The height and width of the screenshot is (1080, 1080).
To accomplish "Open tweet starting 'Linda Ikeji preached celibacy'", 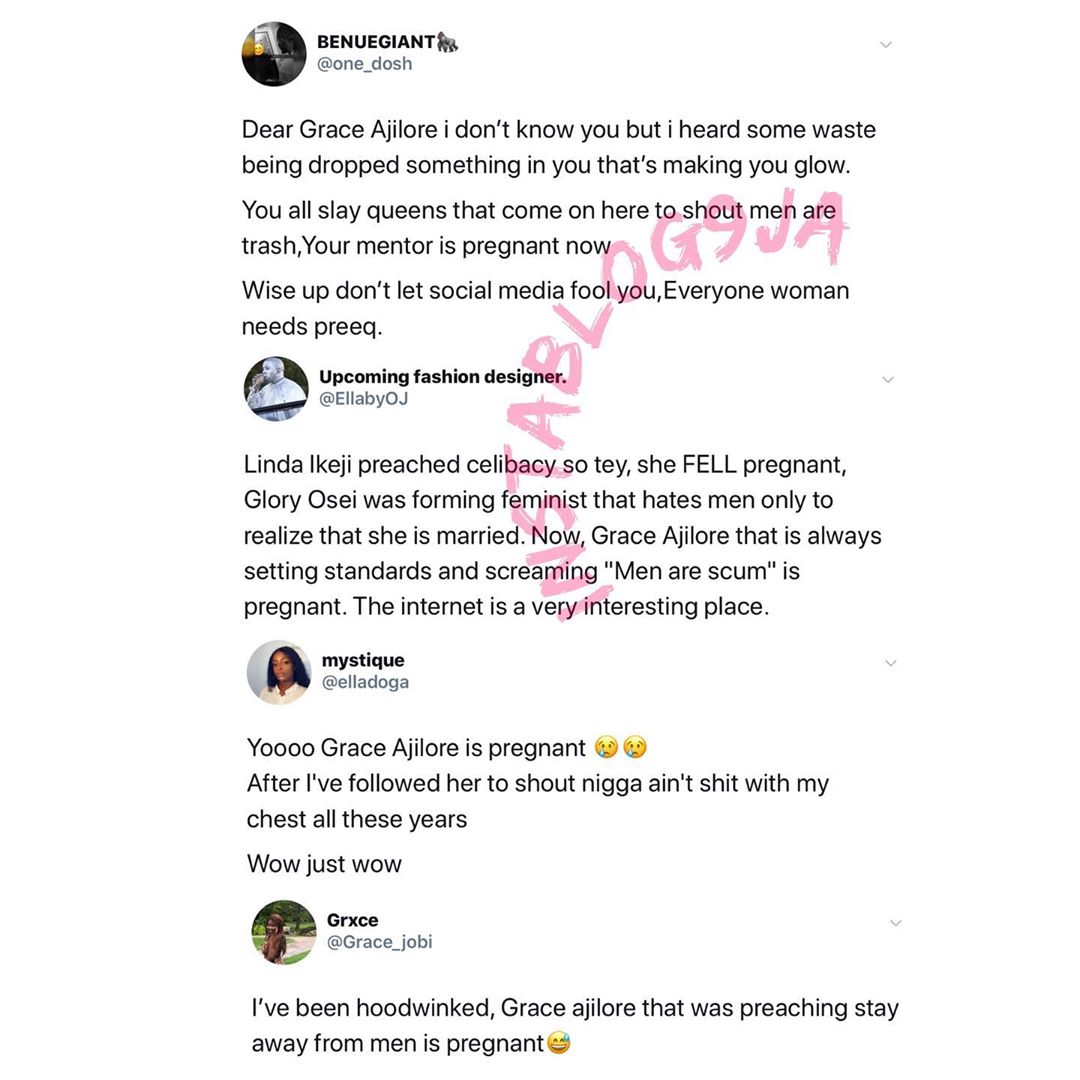I will [562, 535].
